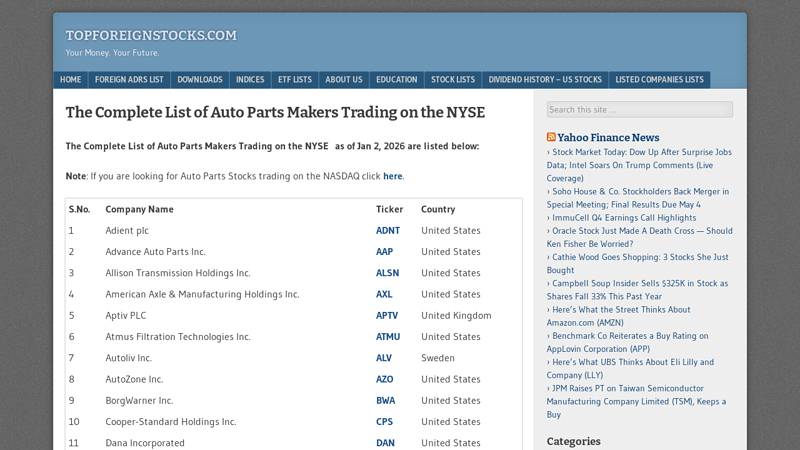
Task: Select the 'Adient plc' company name cell
Action: pyautogui.click(x=127, y=231)
